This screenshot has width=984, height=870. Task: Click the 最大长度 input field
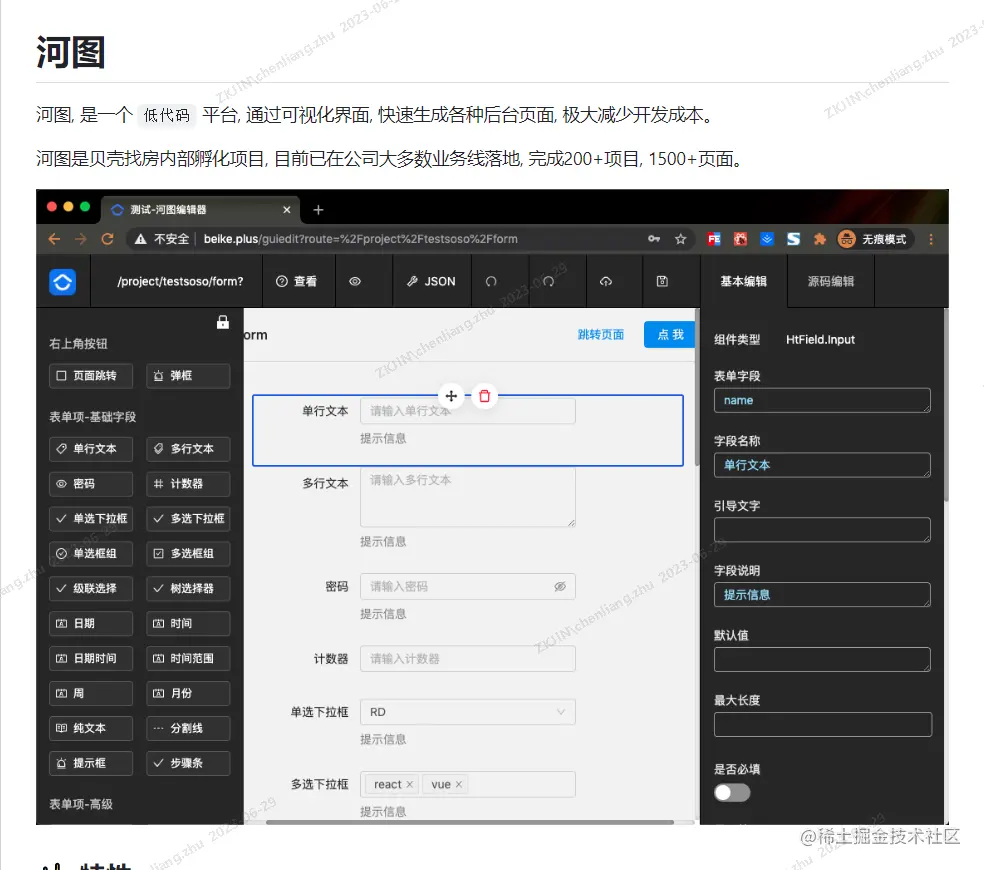click(x=822, y=724)
